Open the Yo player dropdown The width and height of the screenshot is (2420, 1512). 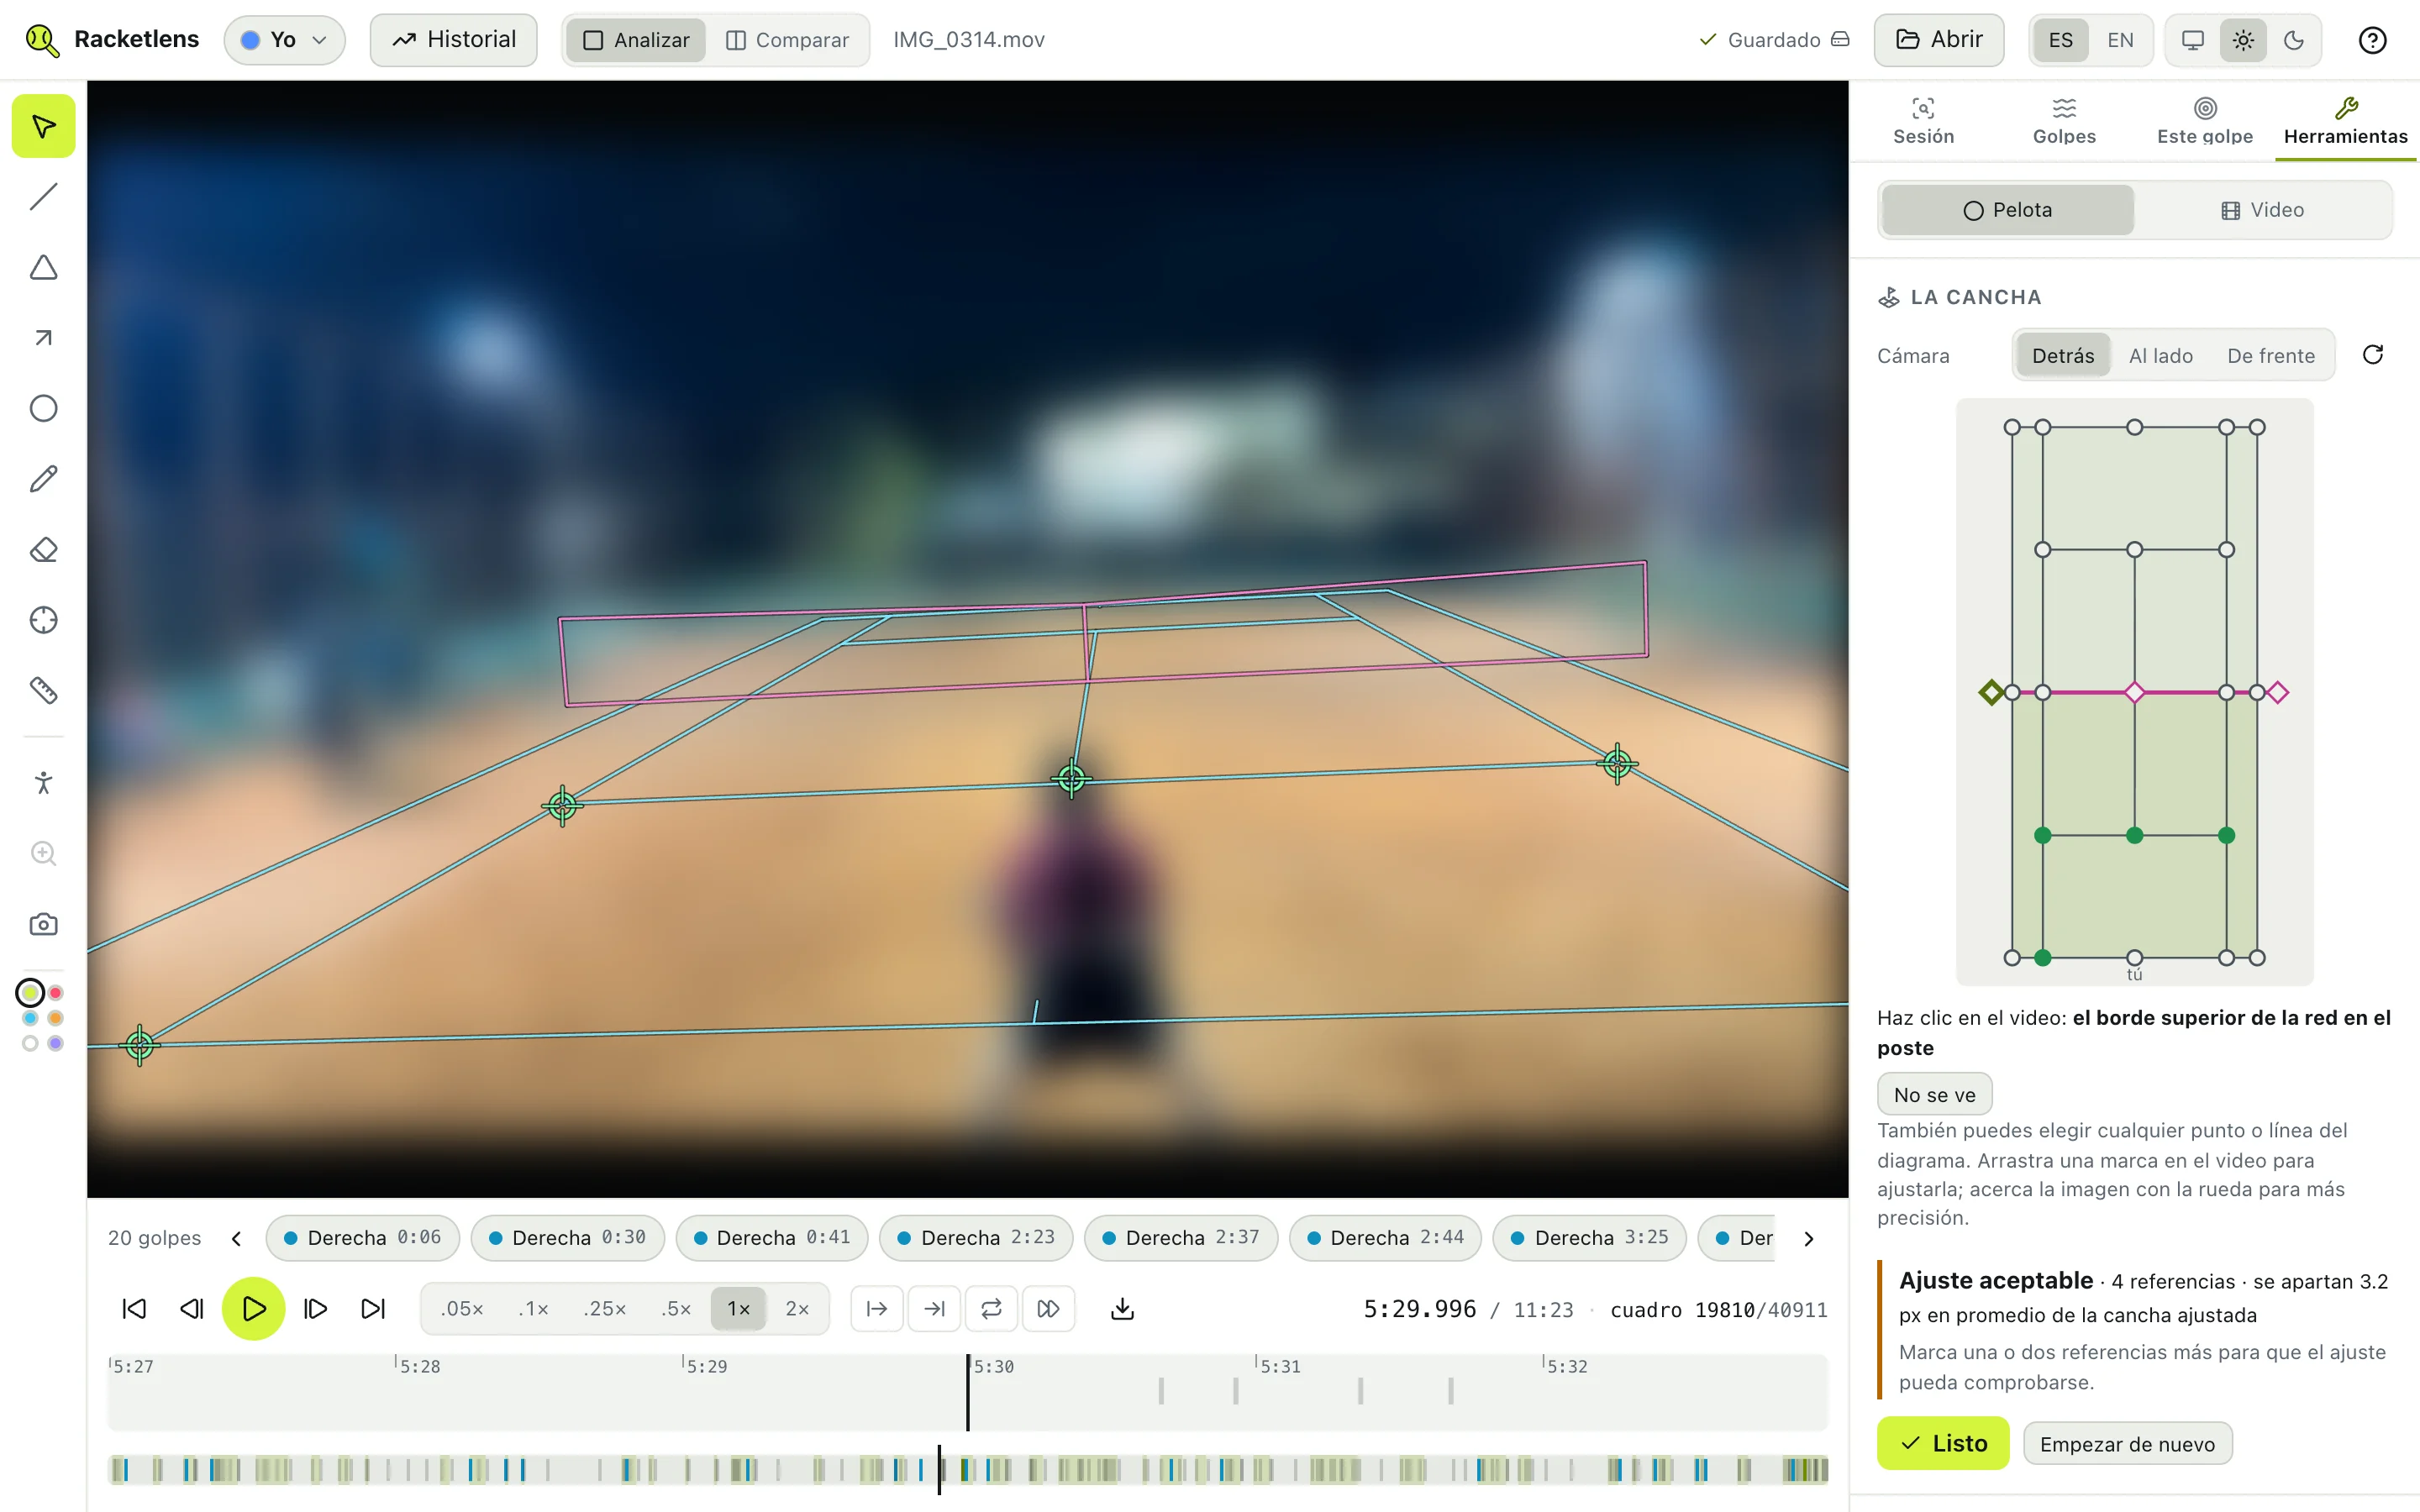point(284,40)
